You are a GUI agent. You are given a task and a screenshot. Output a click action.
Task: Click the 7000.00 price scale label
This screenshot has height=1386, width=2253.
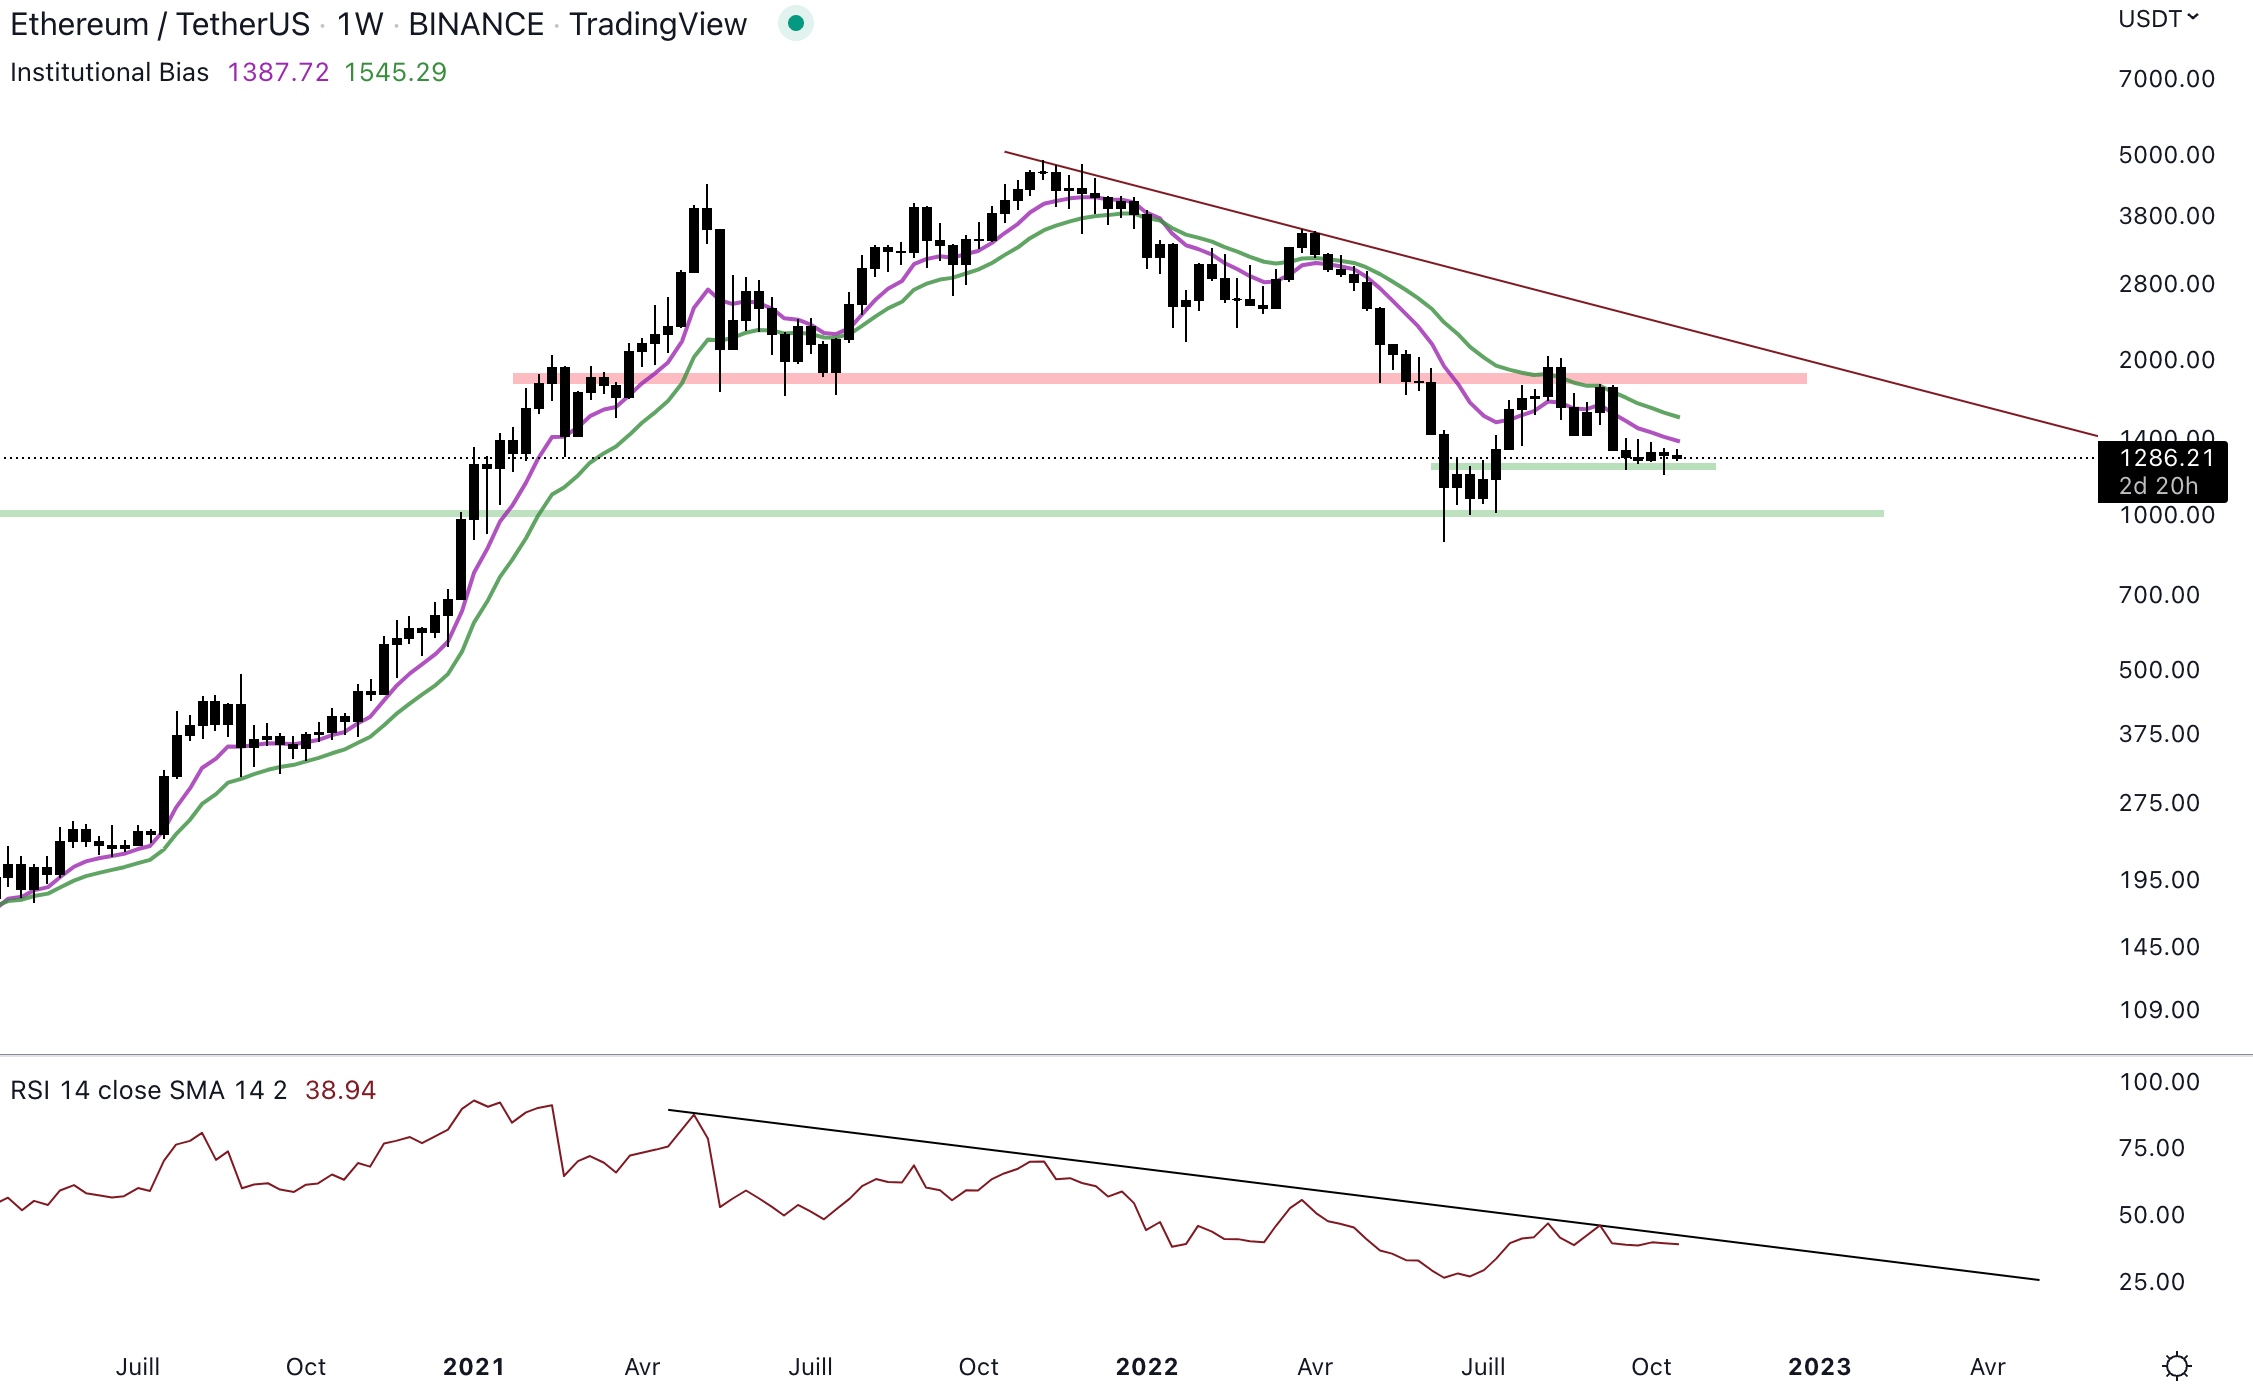point(2166,79)
